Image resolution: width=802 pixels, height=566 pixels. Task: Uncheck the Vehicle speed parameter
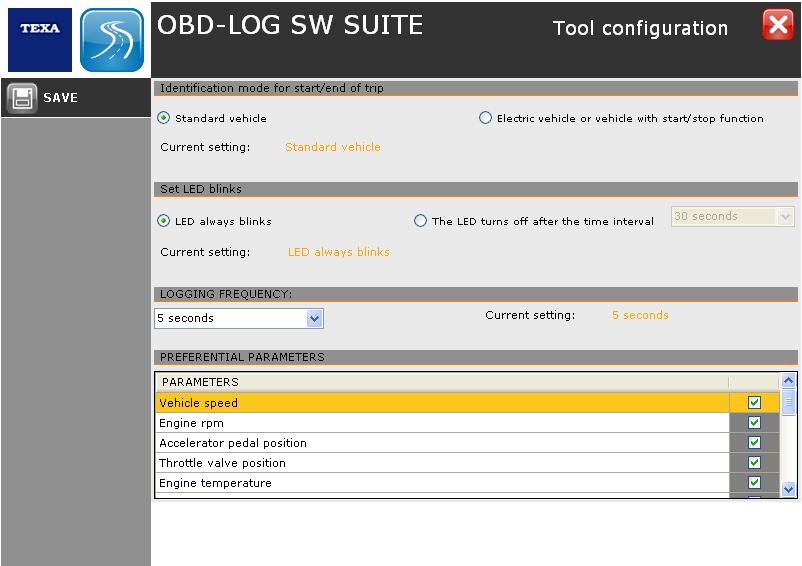(x=754, y=402)
